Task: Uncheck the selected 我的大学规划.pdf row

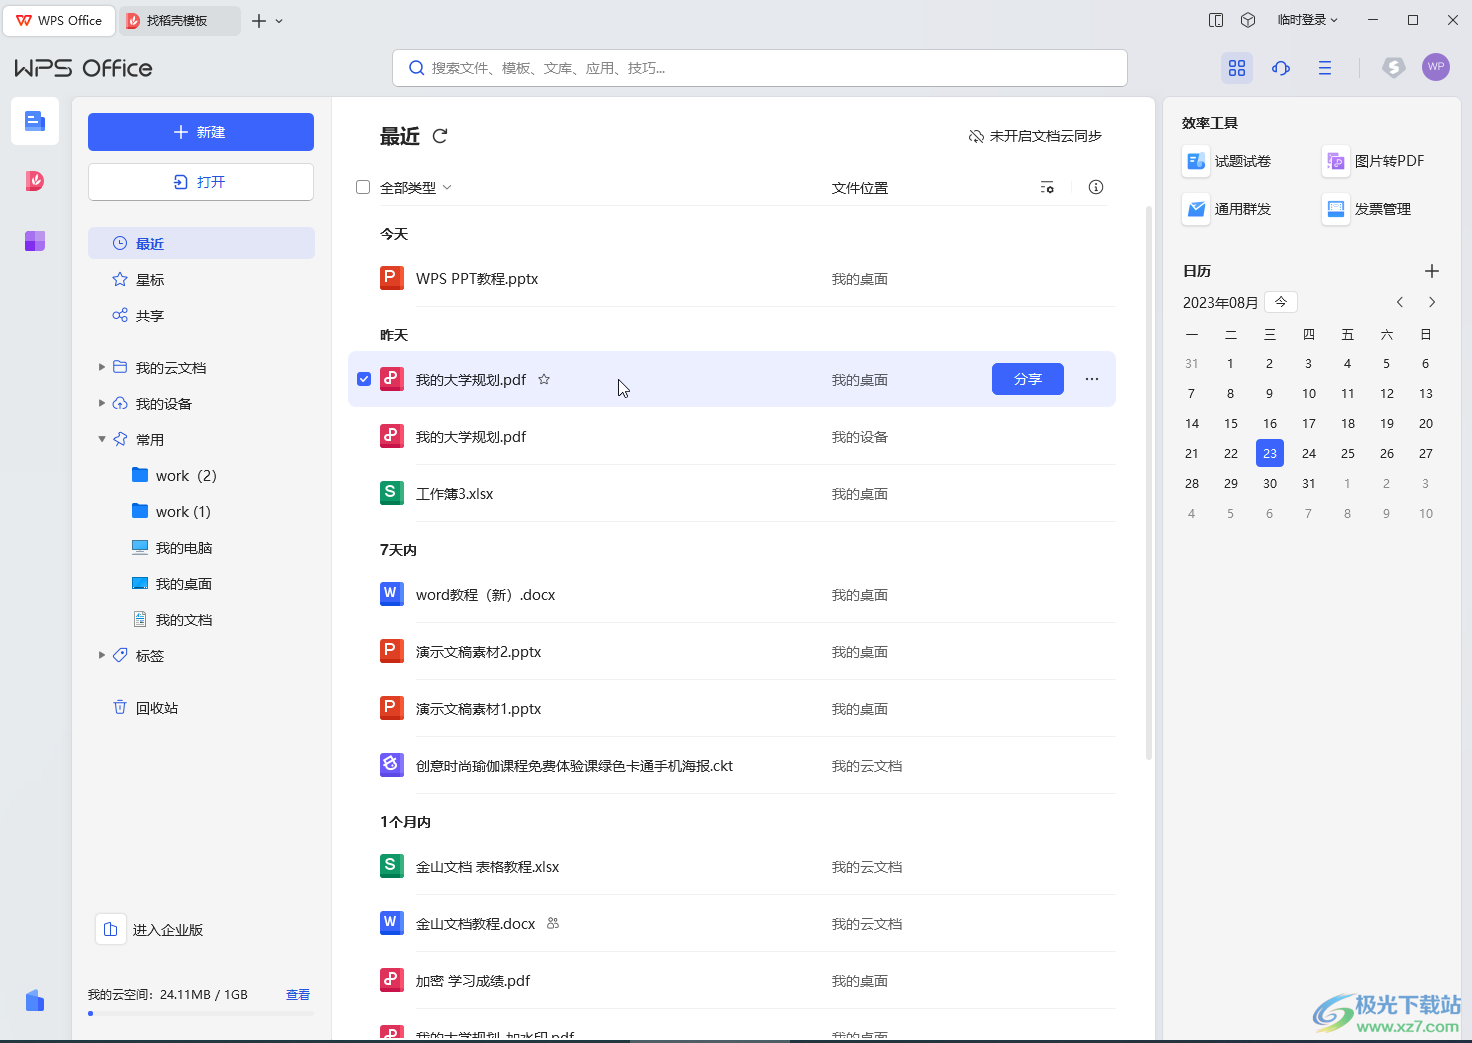Action: click(x=364, y=379)
